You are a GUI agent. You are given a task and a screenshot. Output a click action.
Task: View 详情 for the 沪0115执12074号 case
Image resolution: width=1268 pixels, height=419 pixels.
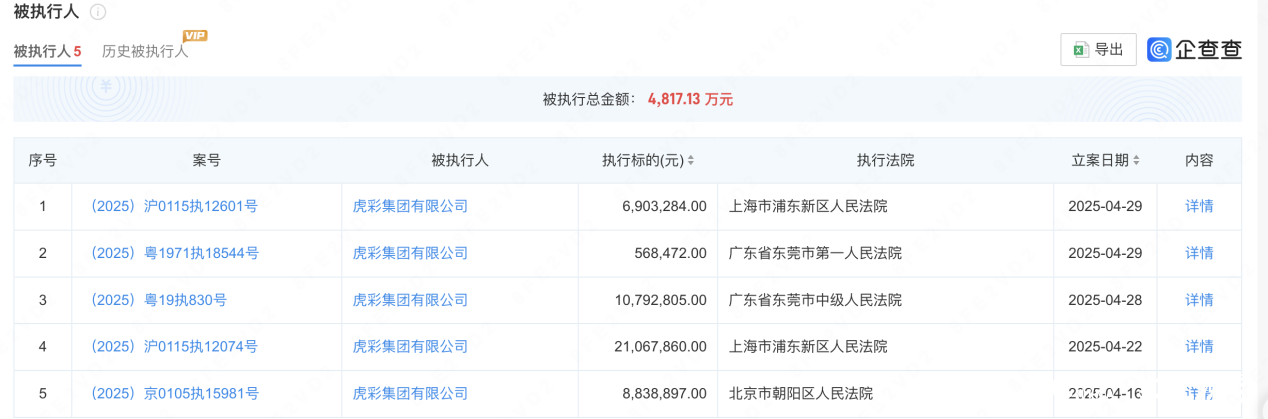1199,346
